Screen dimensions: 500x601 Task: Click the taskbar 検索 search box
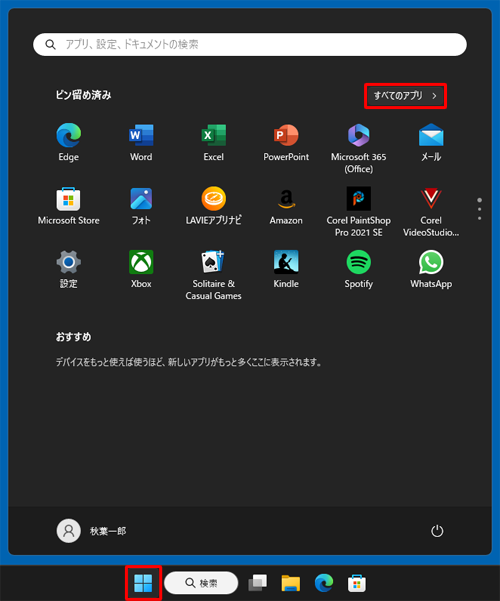(x=201, y=583)
